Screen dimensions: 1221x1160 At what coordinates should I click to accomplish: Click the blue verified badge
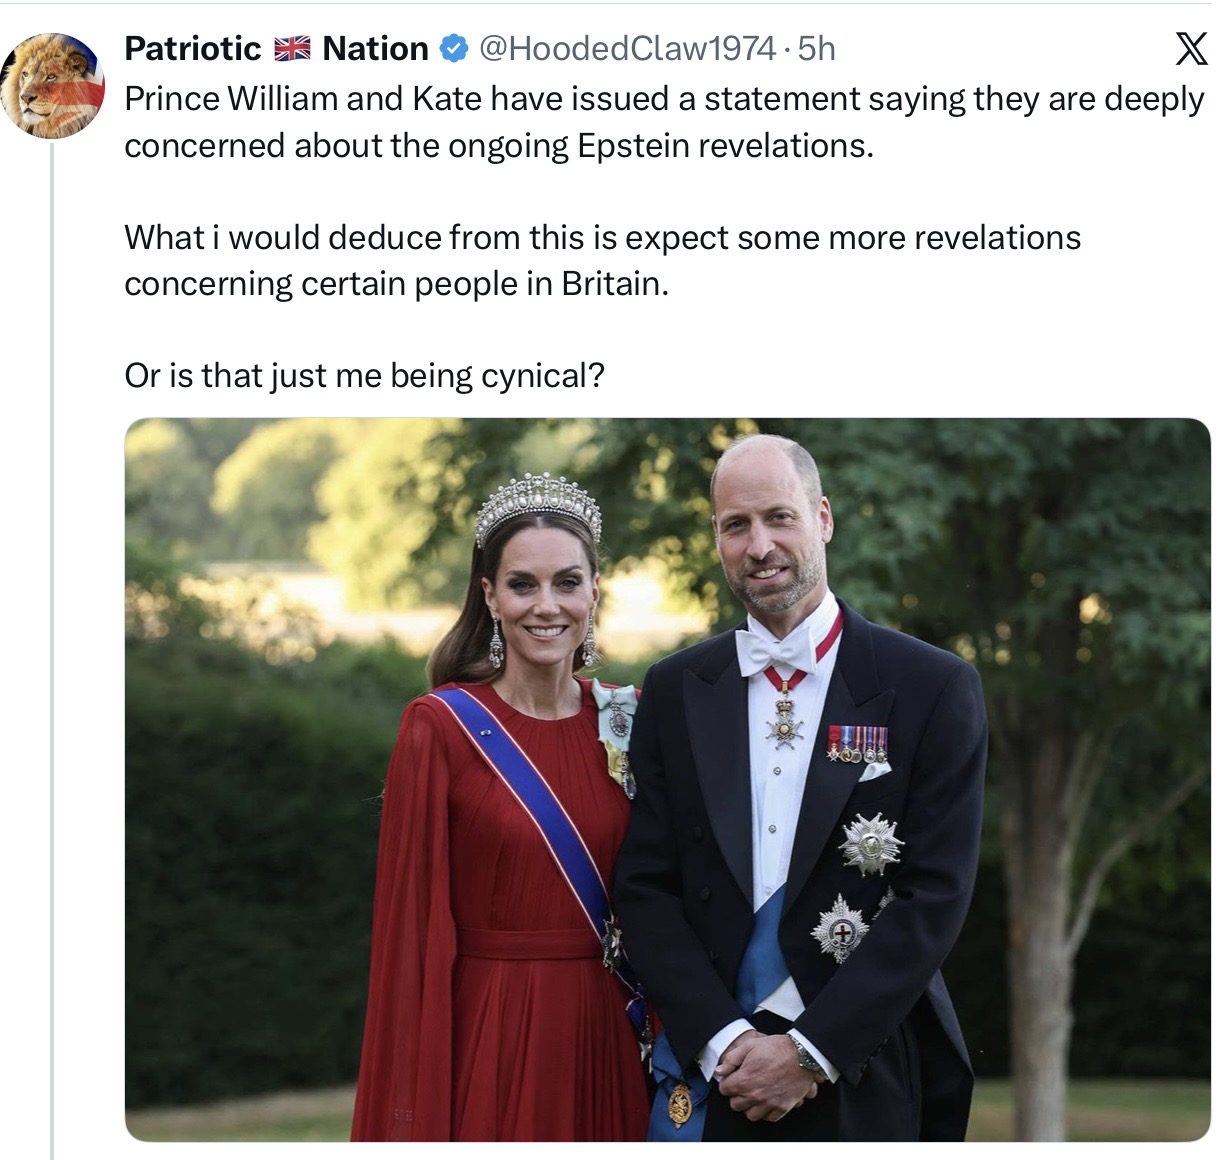[454, 48]
